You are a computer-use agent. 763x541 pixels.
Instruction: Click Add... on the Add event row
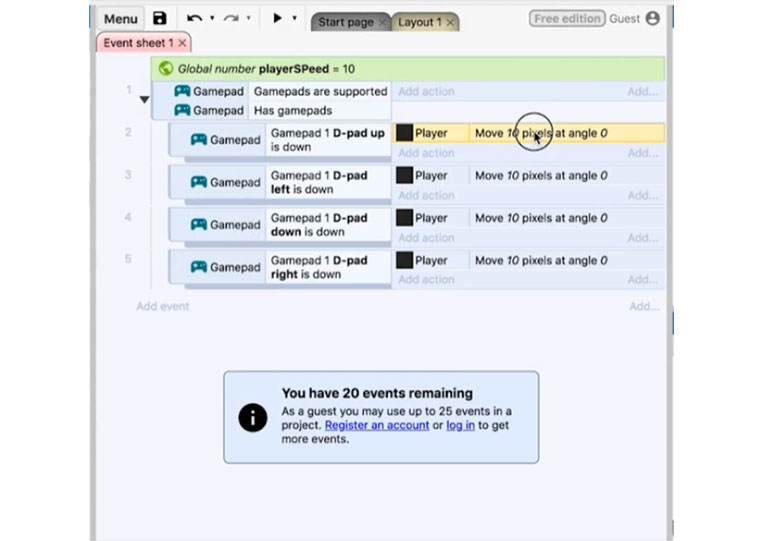[x=644, y=306]
